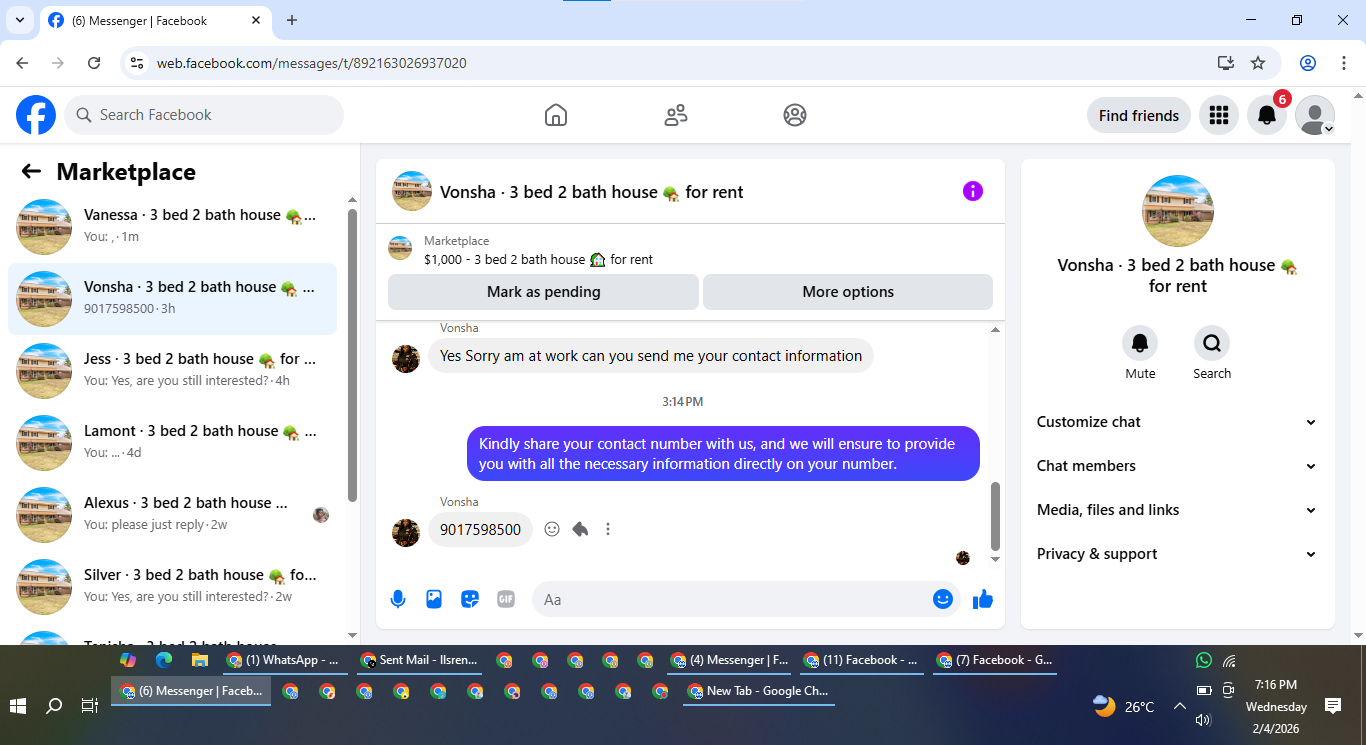Click Vonsha's avatar beside 9017598500 message

406,532
